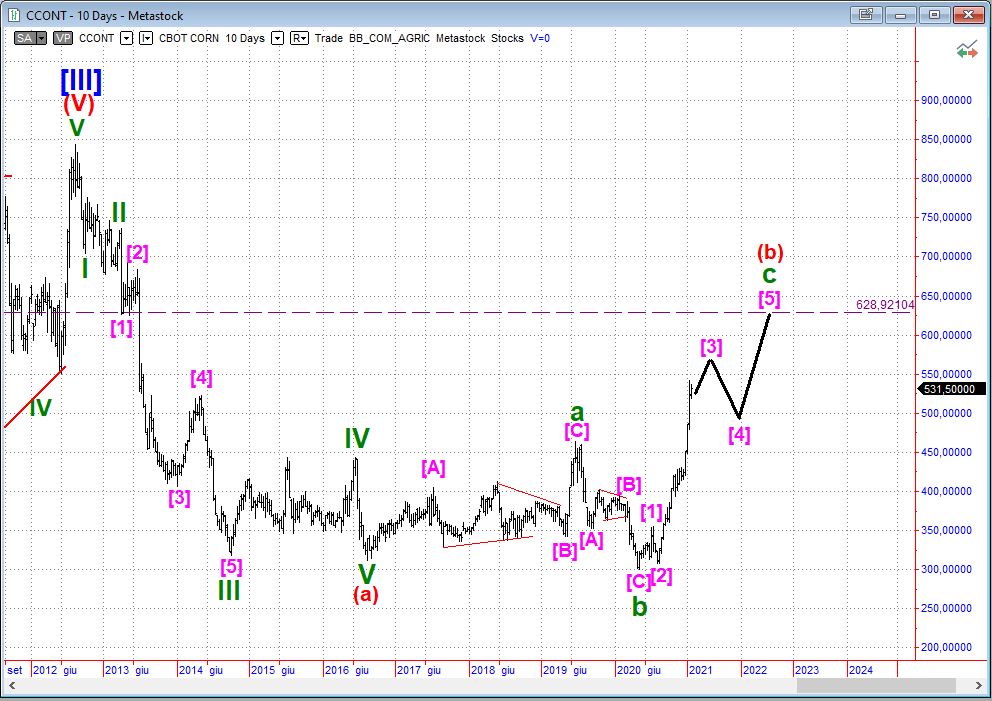Click the SA button in chart header
Screen dimensions: 992x701
click(x=25, y=38)
